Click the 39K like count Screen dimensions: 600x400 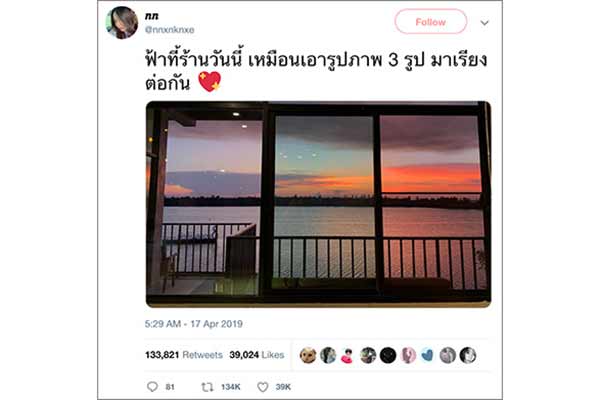(283, 387)
